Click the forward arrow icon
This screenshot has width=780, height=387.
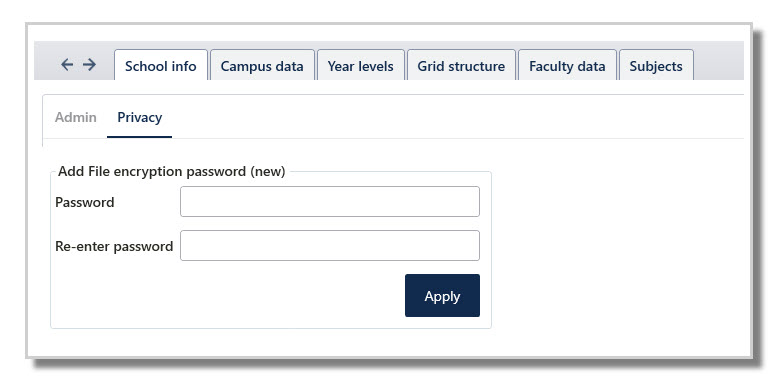pyautogui.click(x=89, y=64)
